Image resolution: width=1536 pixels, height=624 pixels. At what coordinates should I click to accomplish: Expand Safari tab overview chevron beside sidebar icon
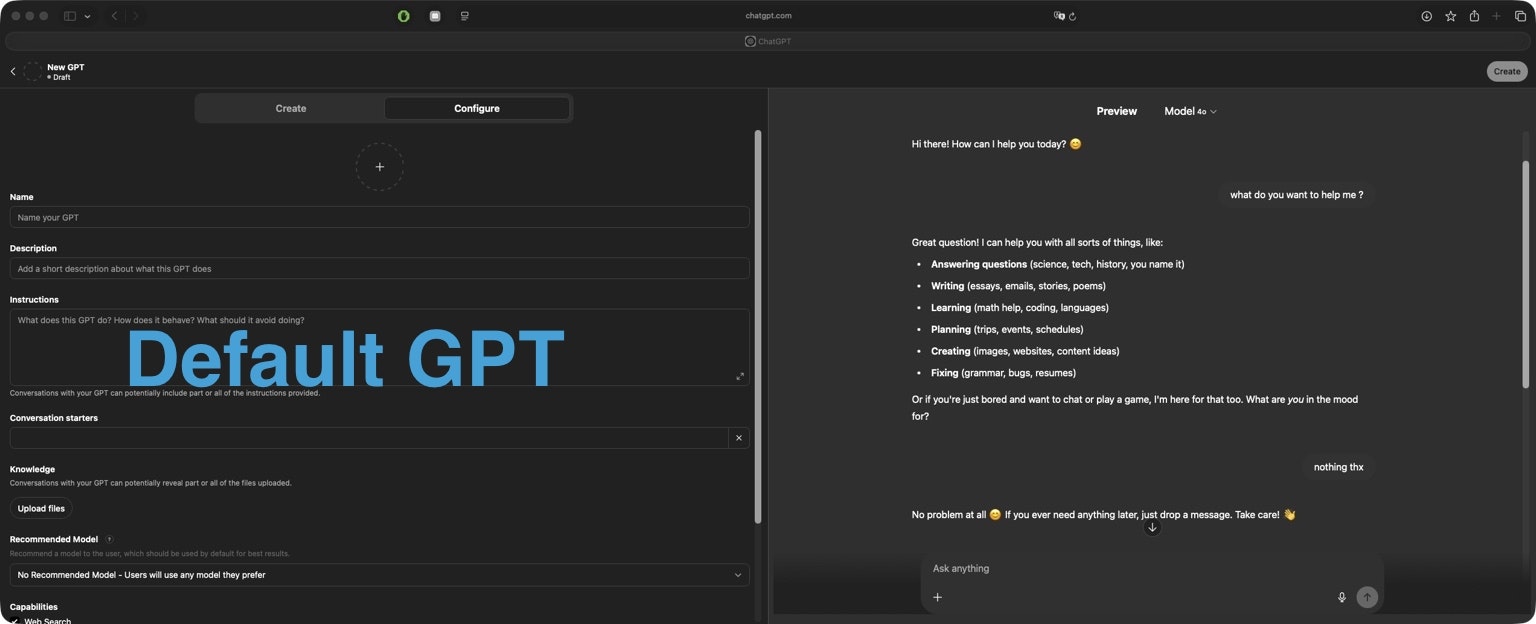coord(88,15)
